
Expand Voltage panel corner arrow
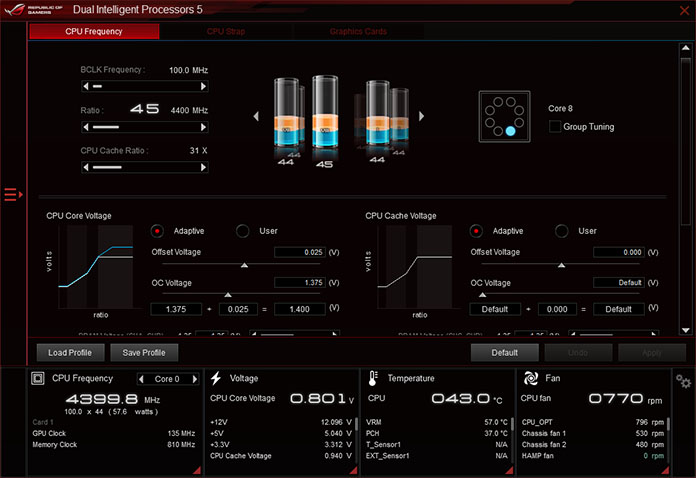[x=354, y=470]
